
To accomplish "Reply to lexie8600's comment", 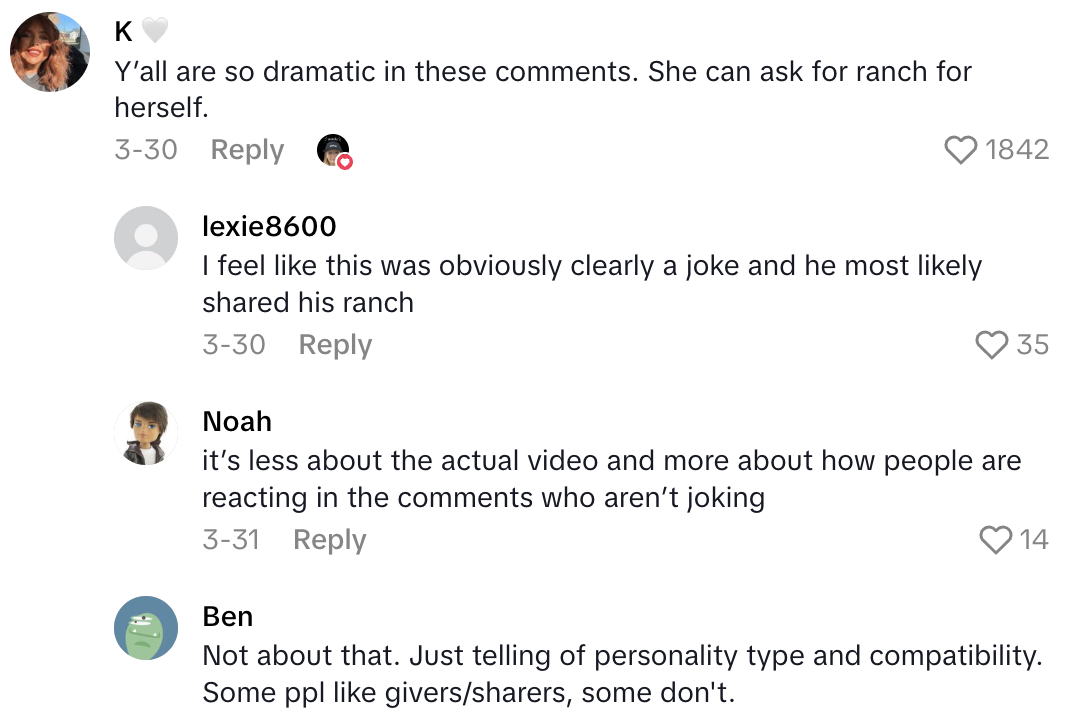I will tap(335, 345).
